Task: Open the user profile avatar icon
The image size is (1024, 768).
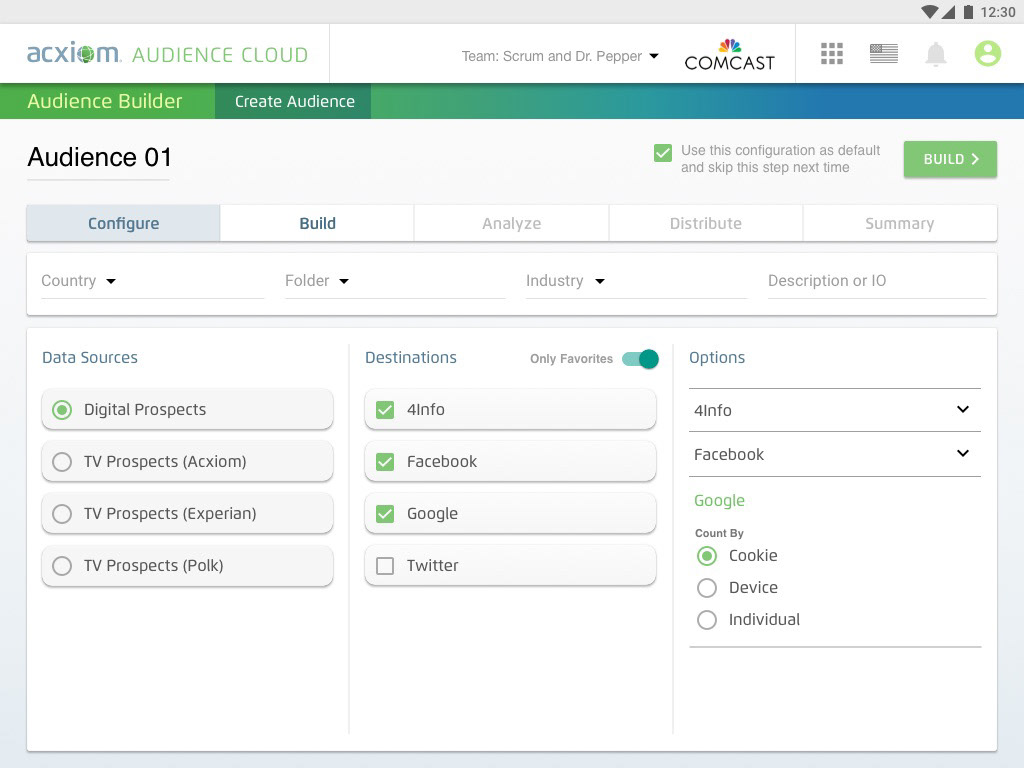Action: pyautogui.click(x=988, y=54)
